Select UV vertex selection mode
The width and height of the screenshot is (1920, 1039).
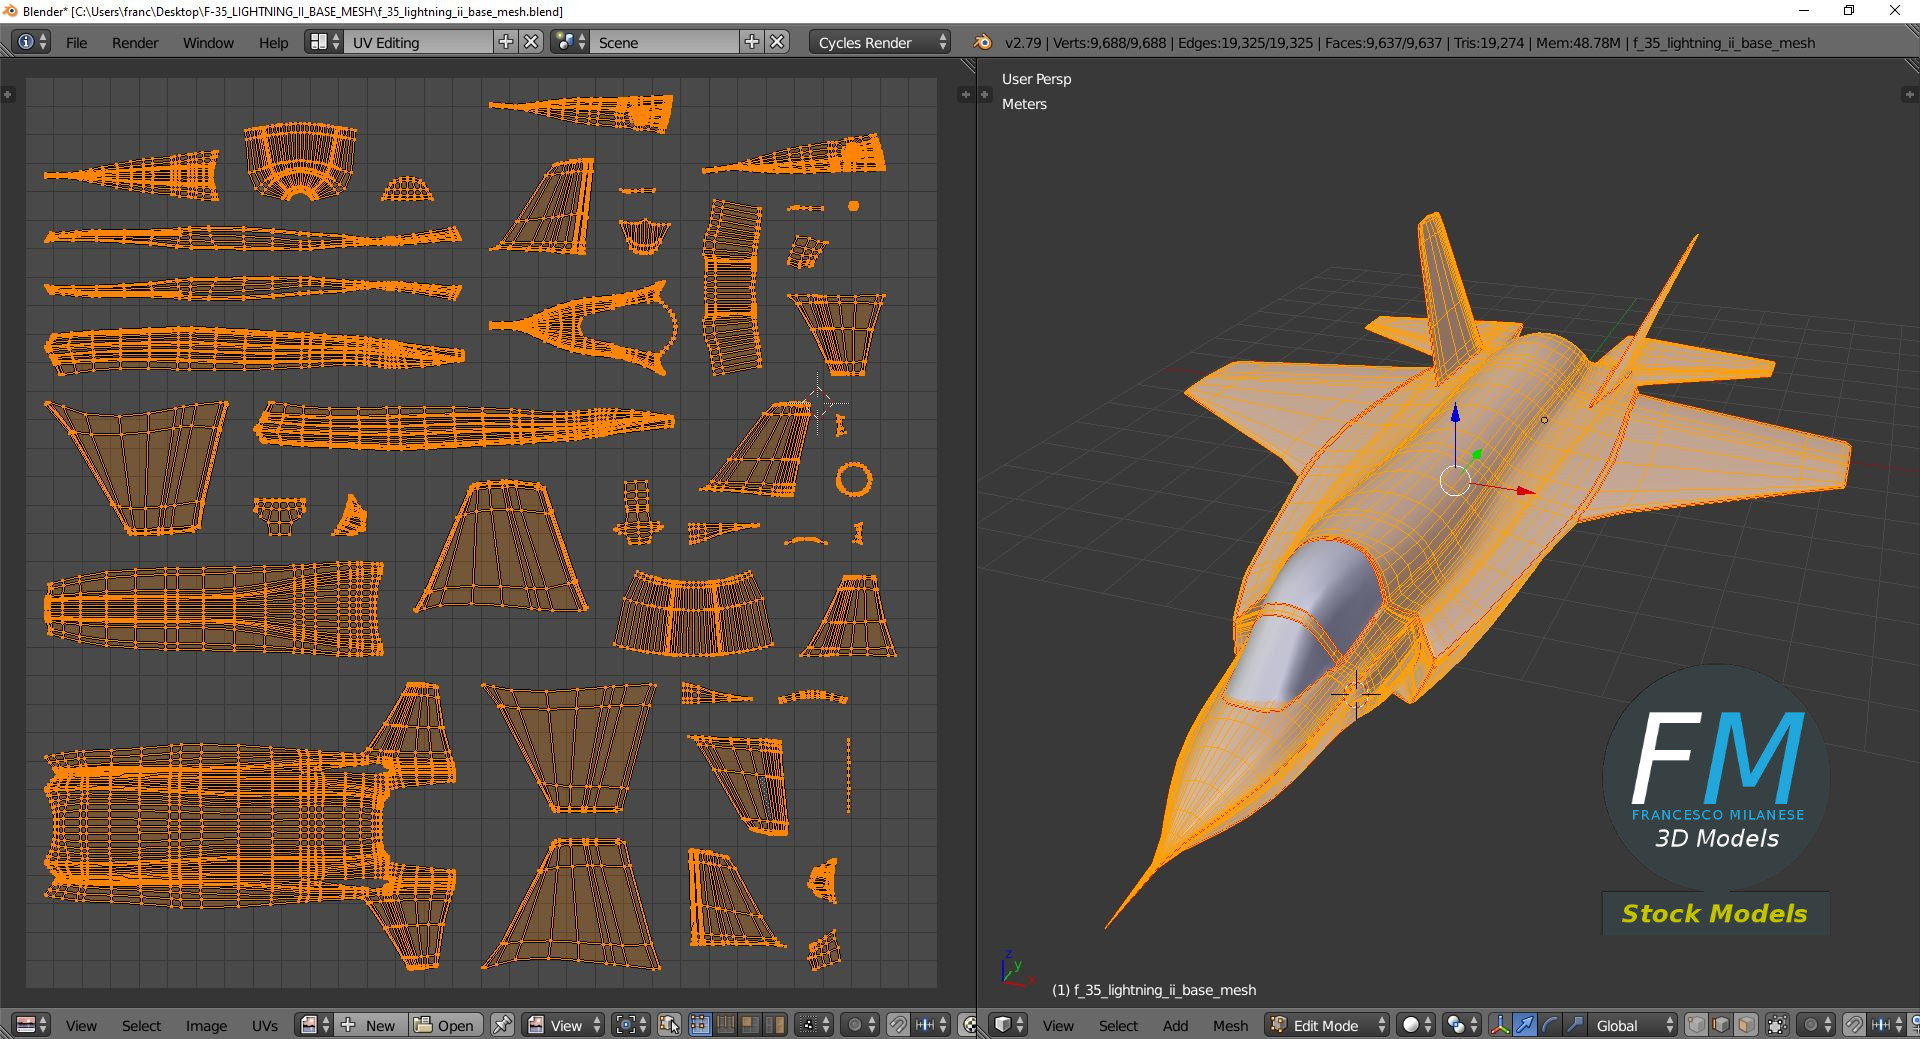coord(700,1025)
